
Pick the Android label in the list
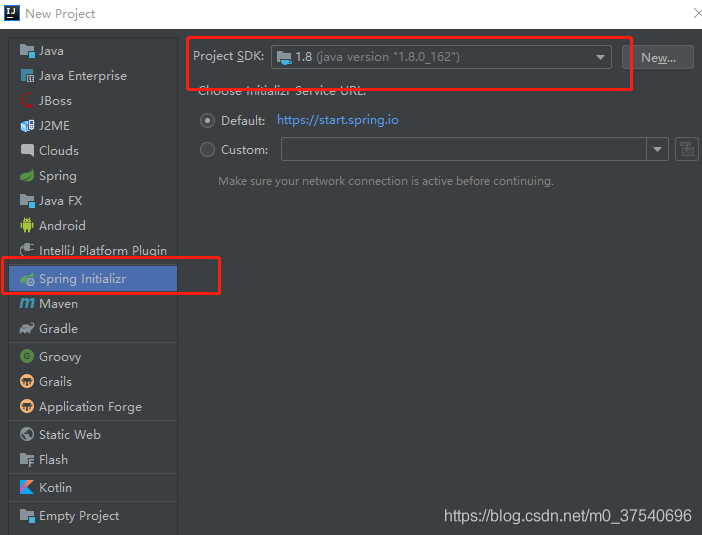(x=62, y=226)
